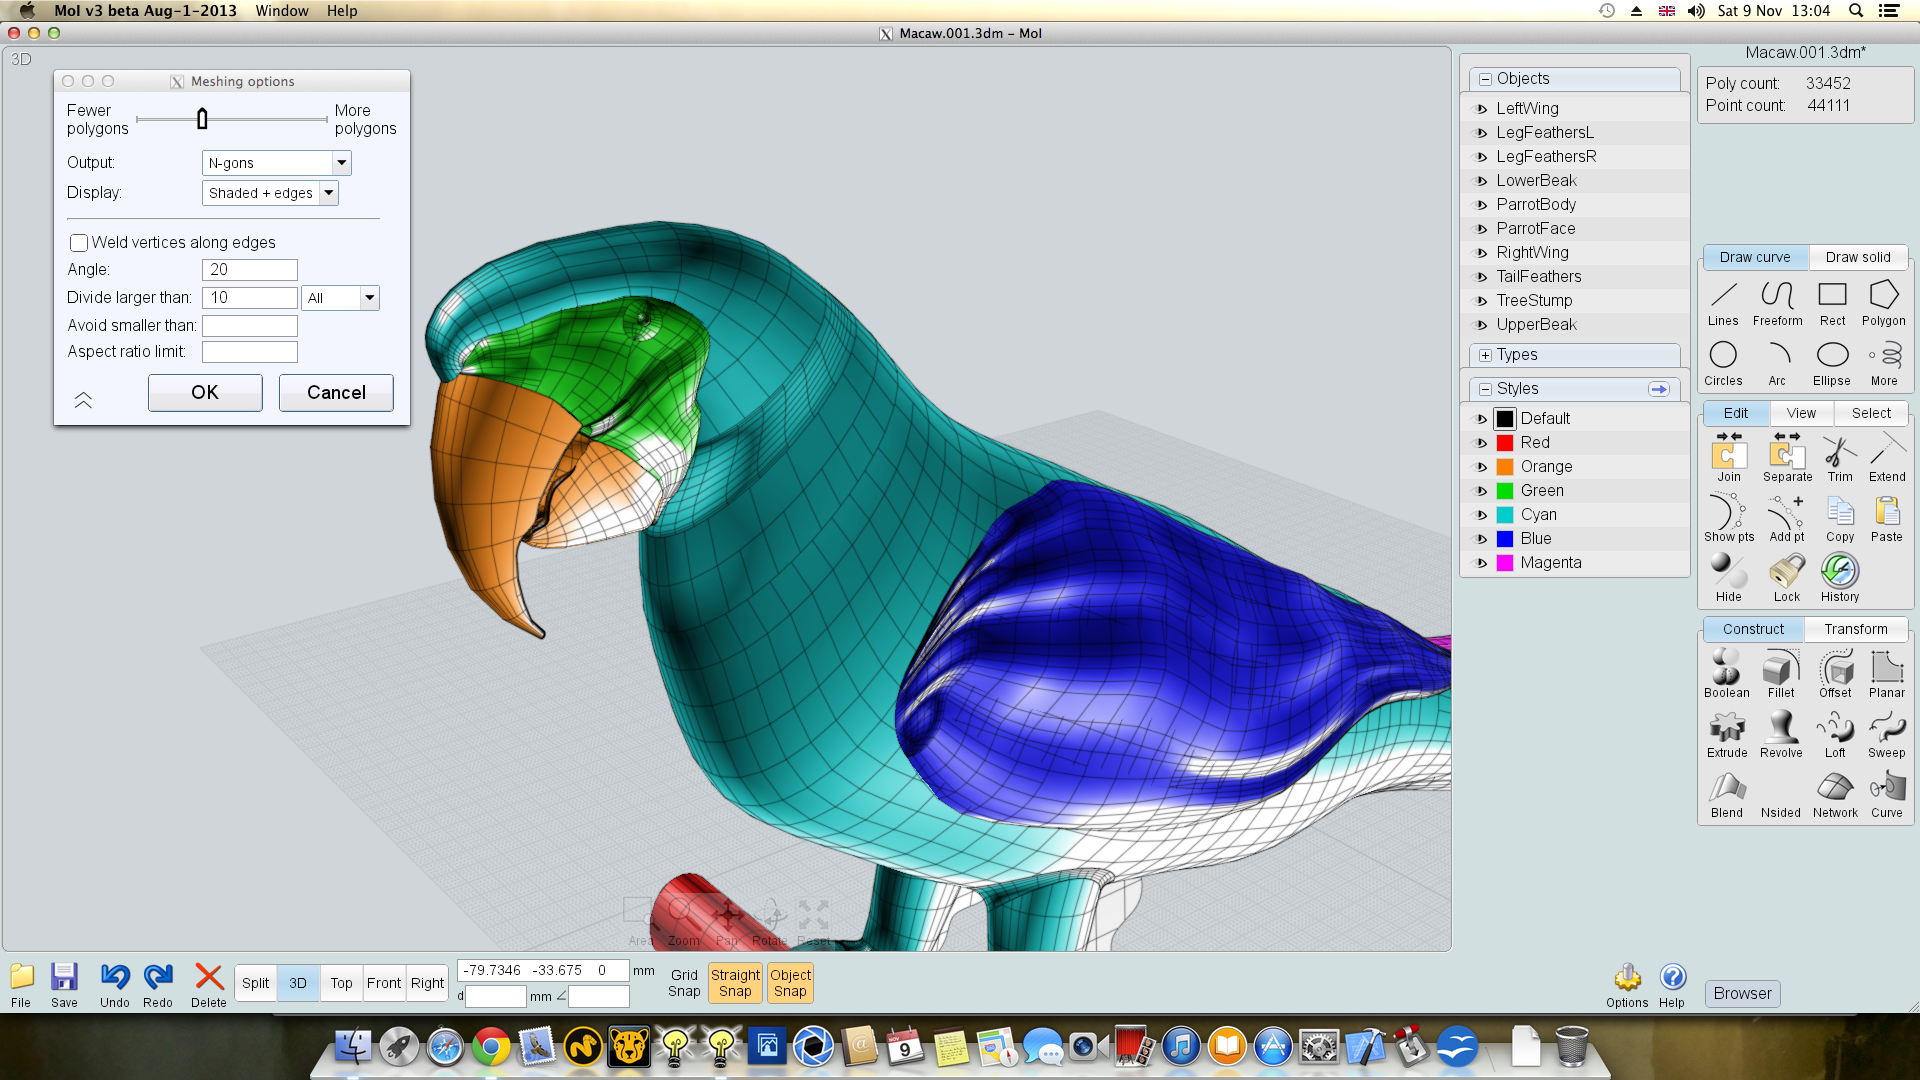The height and width of the screenshot is (1080, 1920).
Task: Cancel the Meshing options dialog
Action: pos(336,393)
